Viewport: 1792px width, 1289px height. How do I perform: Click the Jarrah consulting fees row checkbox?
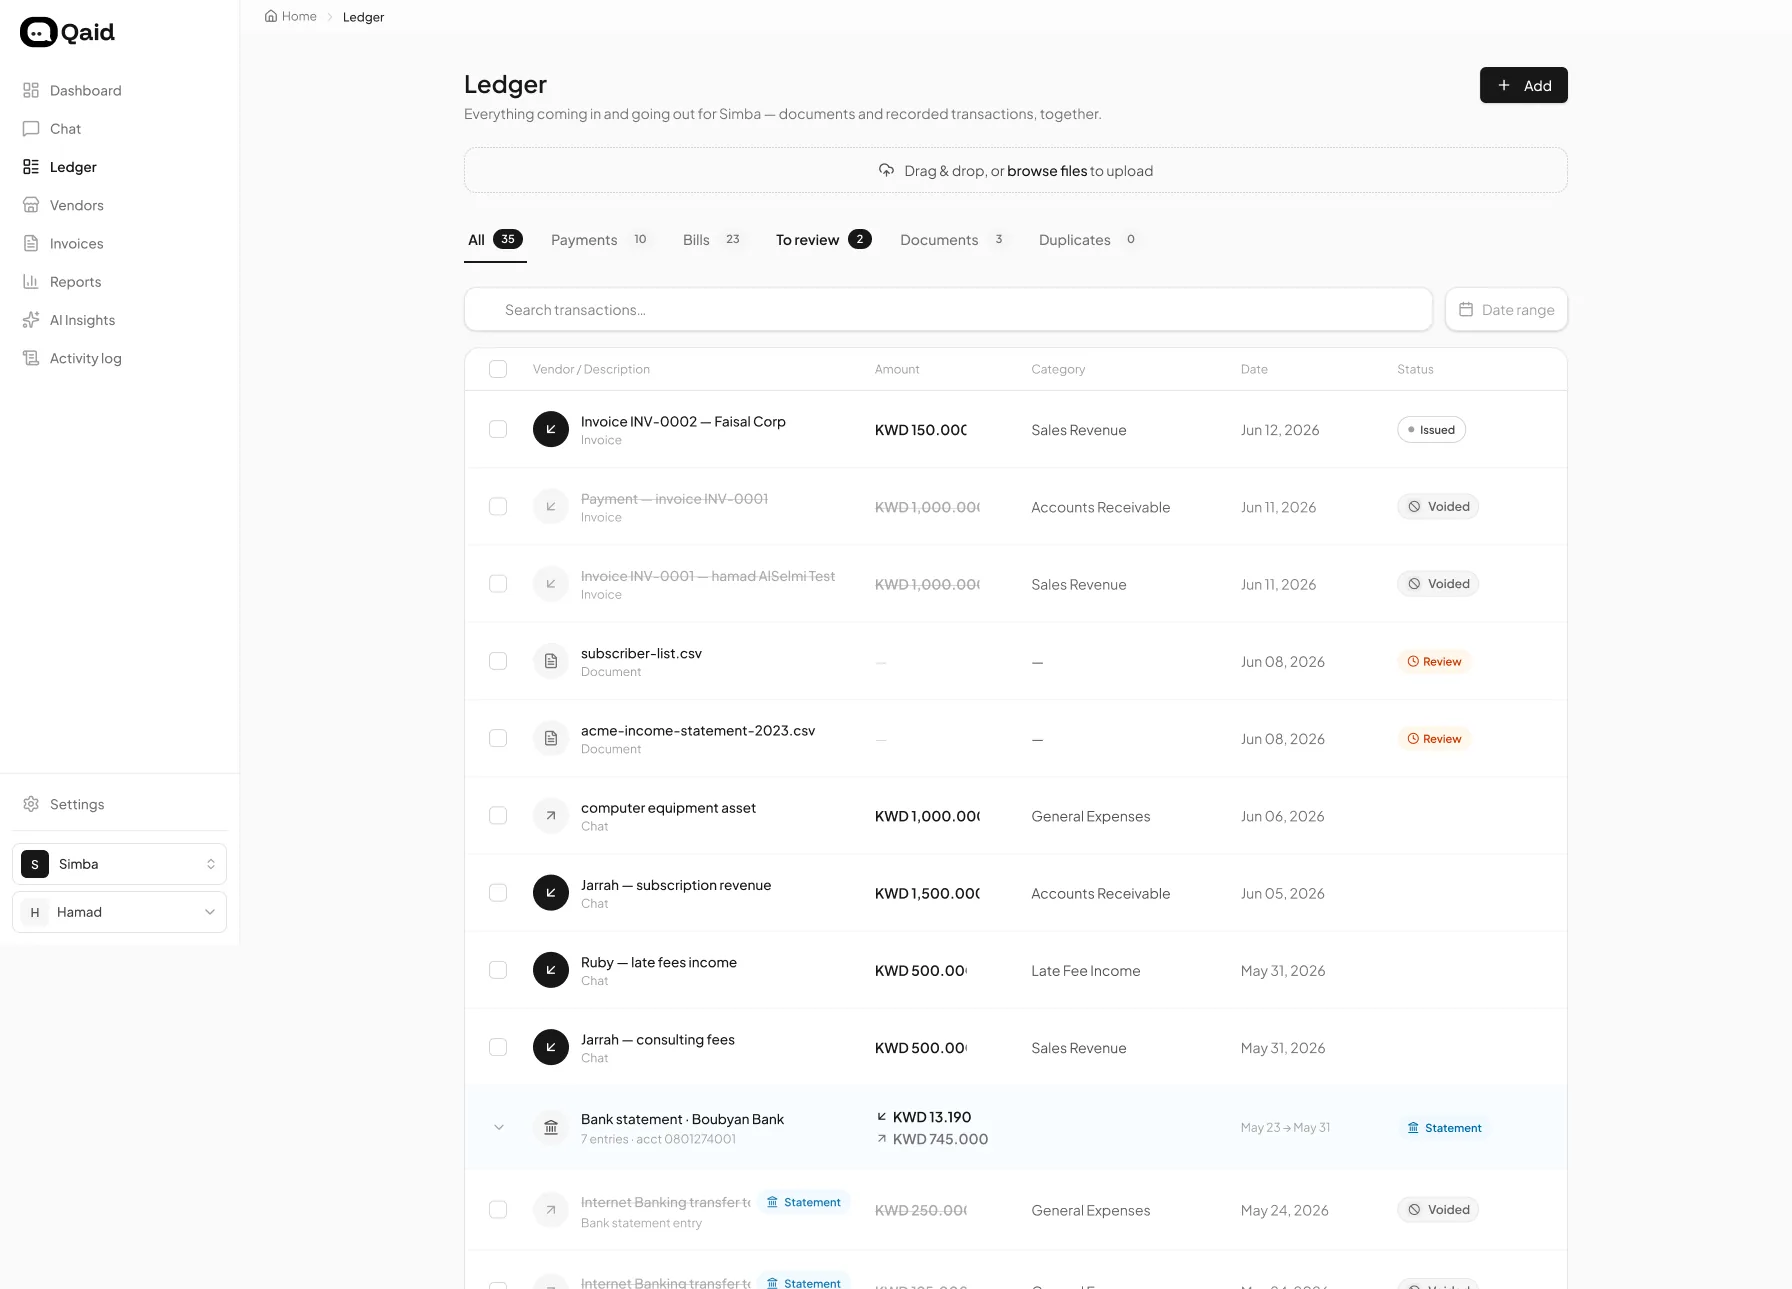[x=498, y=1047]
